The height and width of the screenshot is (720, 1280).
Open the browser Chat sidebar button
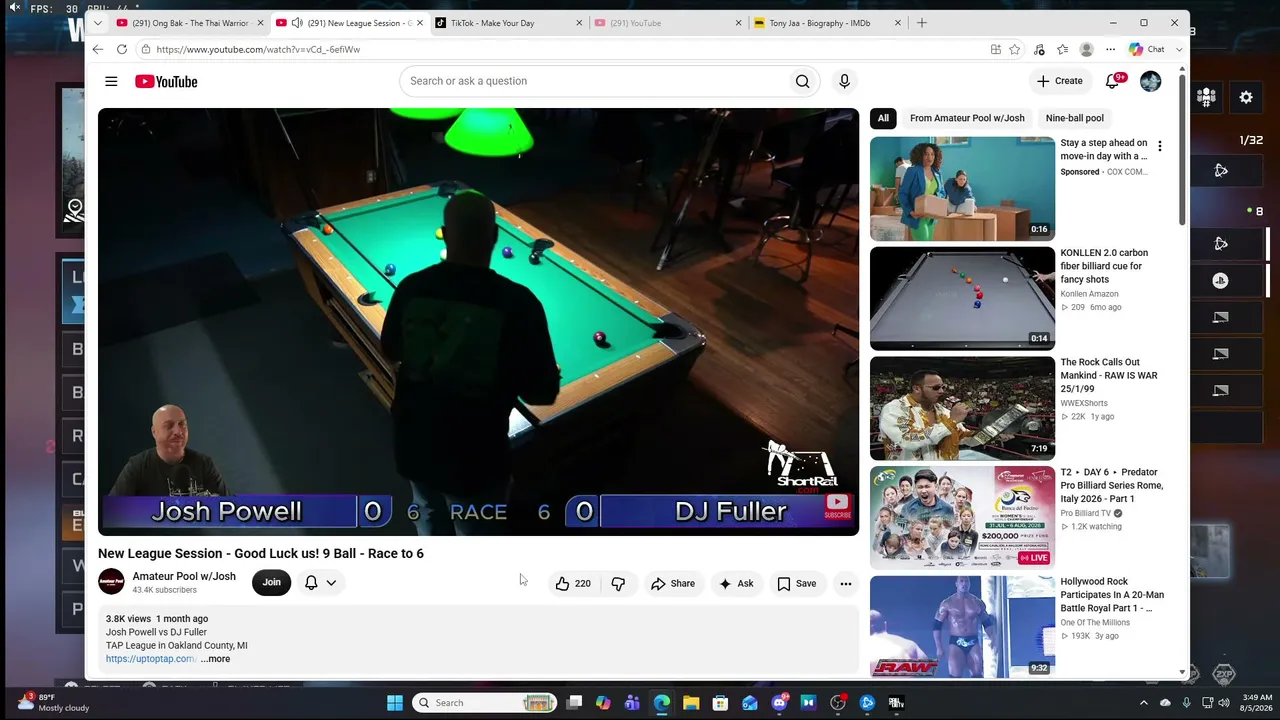pyautogui.click(x=1147, y=49)
